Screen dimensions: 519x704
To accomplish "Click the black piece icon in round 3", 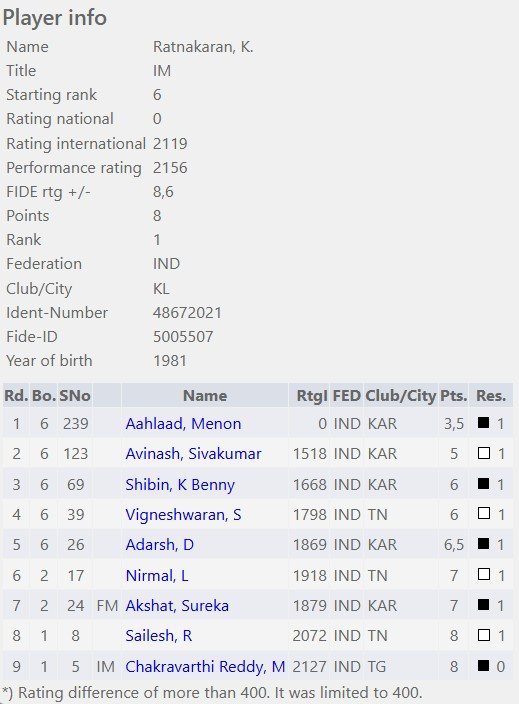I will coord(484,484).
